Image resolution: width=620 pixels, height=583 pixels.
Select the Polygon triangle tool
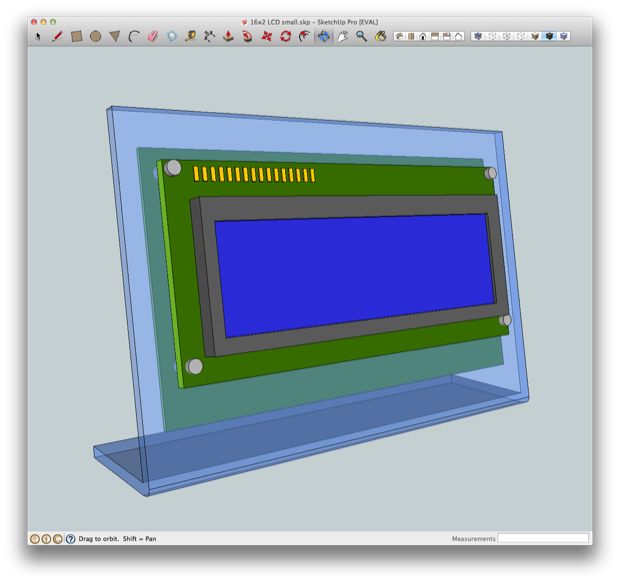click(x=115, y=36)
